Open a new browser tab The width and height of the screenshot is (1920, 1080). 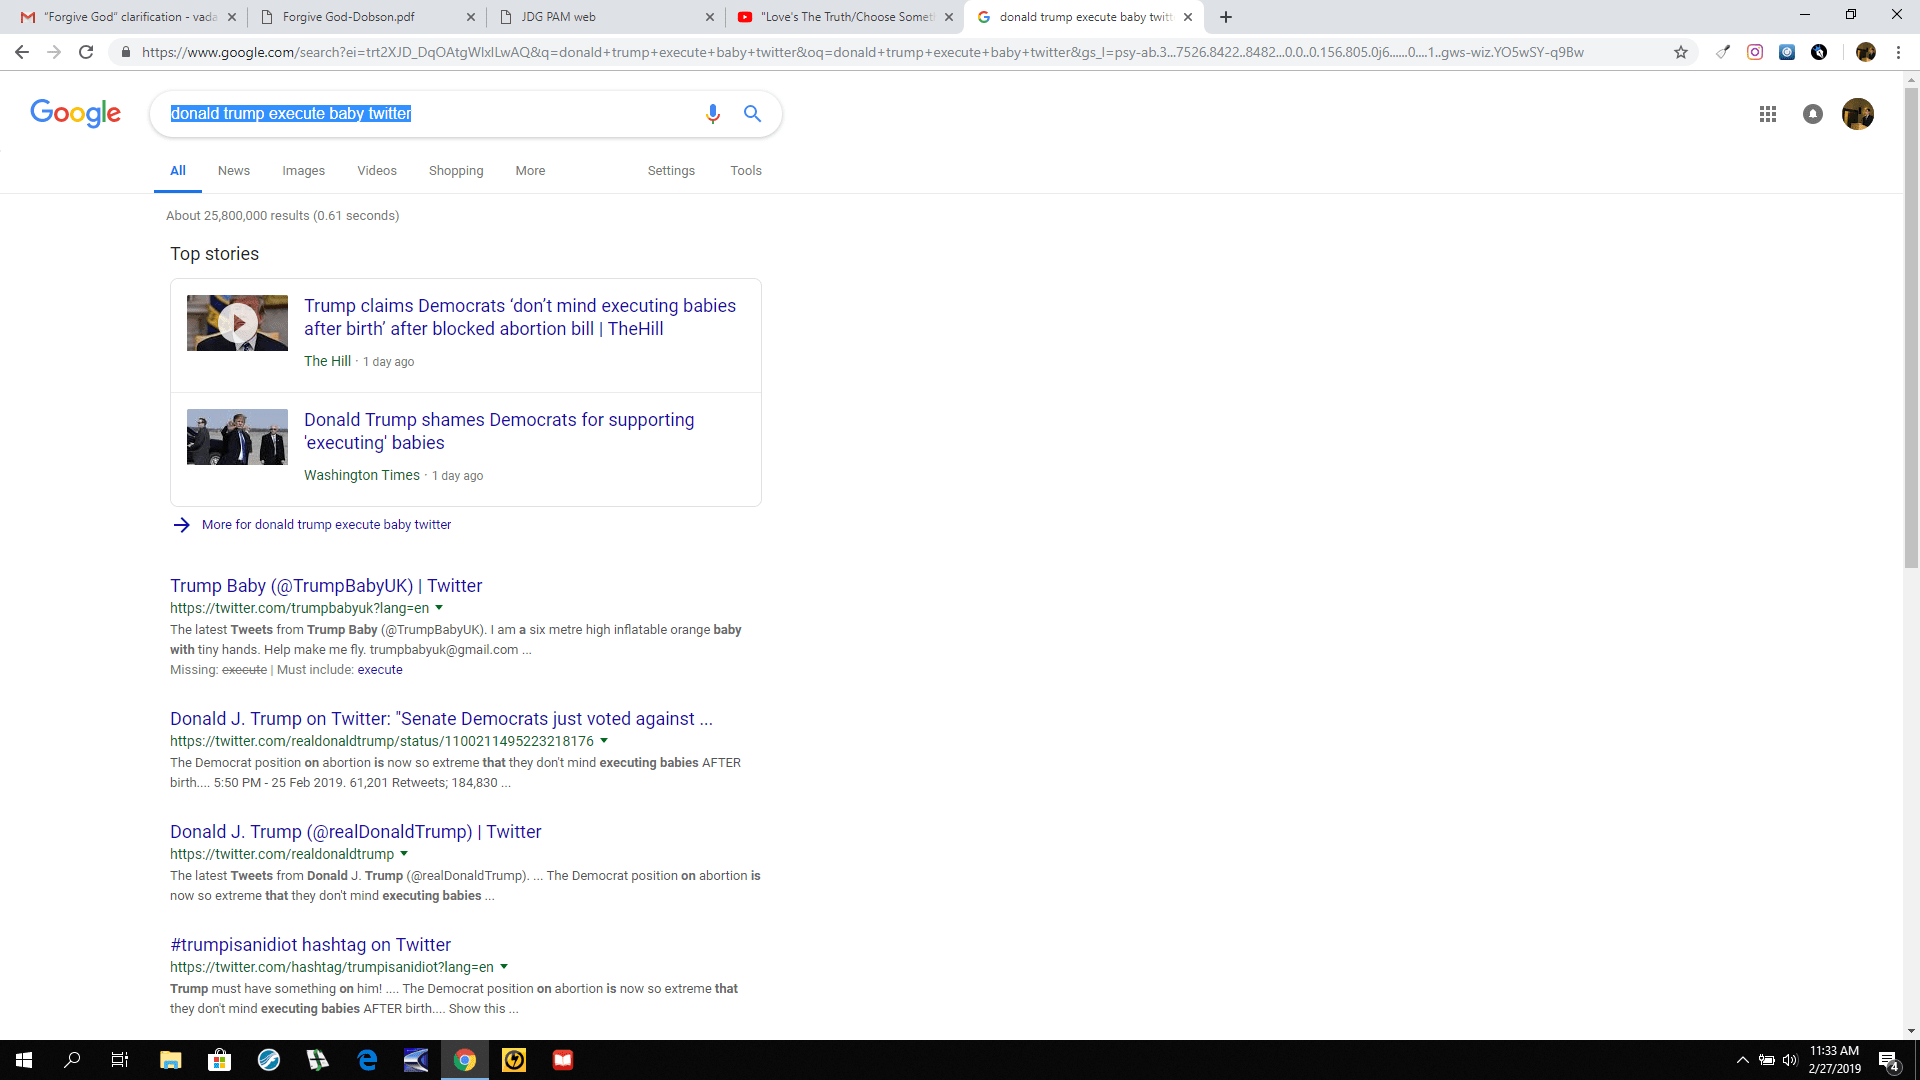click(1226, 17)
